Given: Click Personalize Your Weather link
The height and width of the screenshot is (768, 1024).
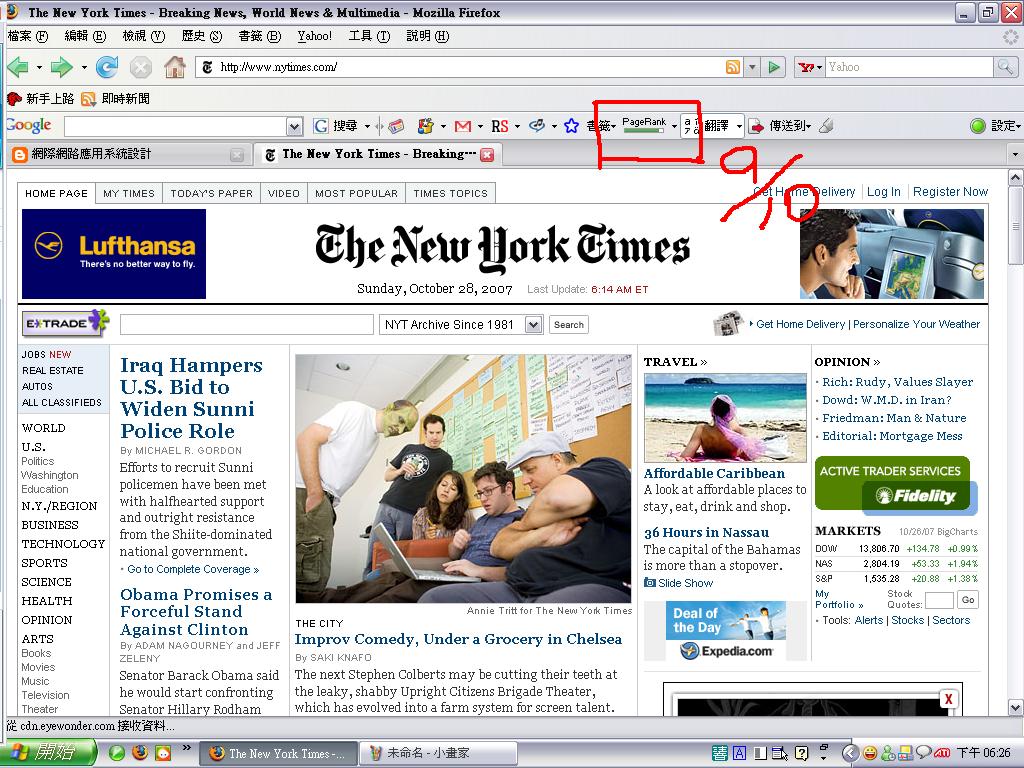Looking at the screenshot, I should click(916, 324).
